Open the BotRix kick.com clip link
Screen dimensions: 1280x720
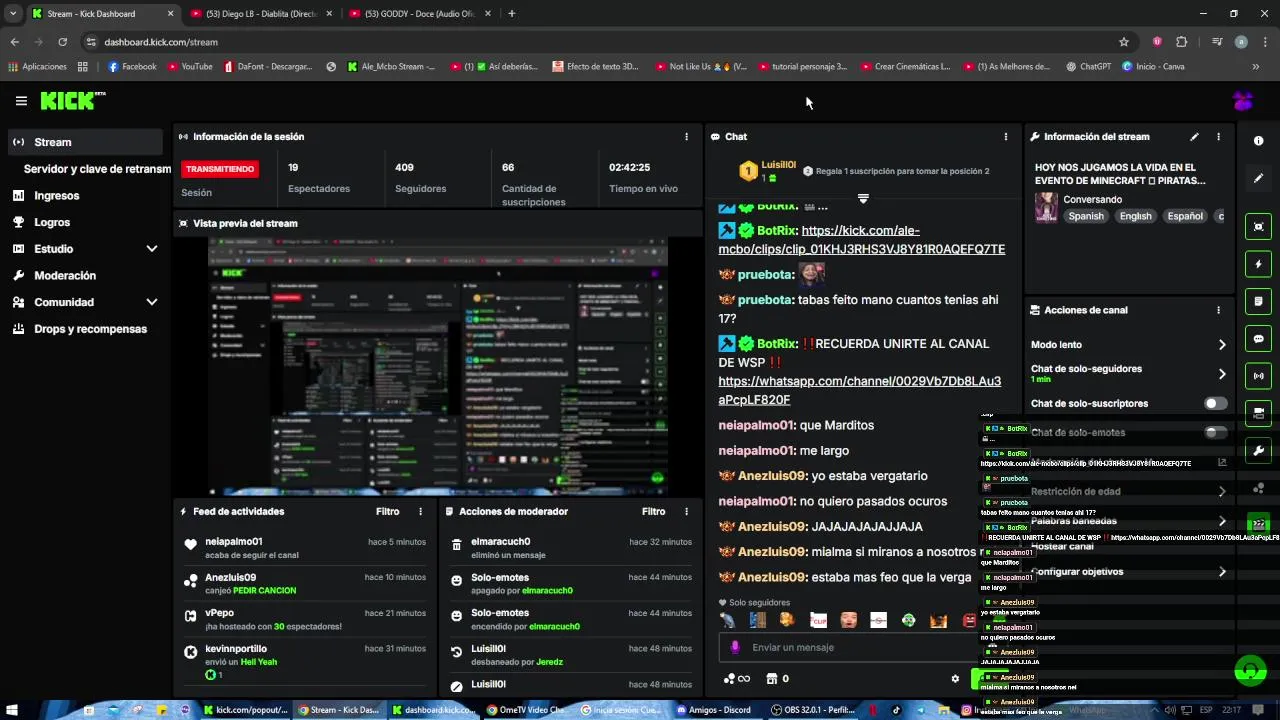click(x=861, y=240)
